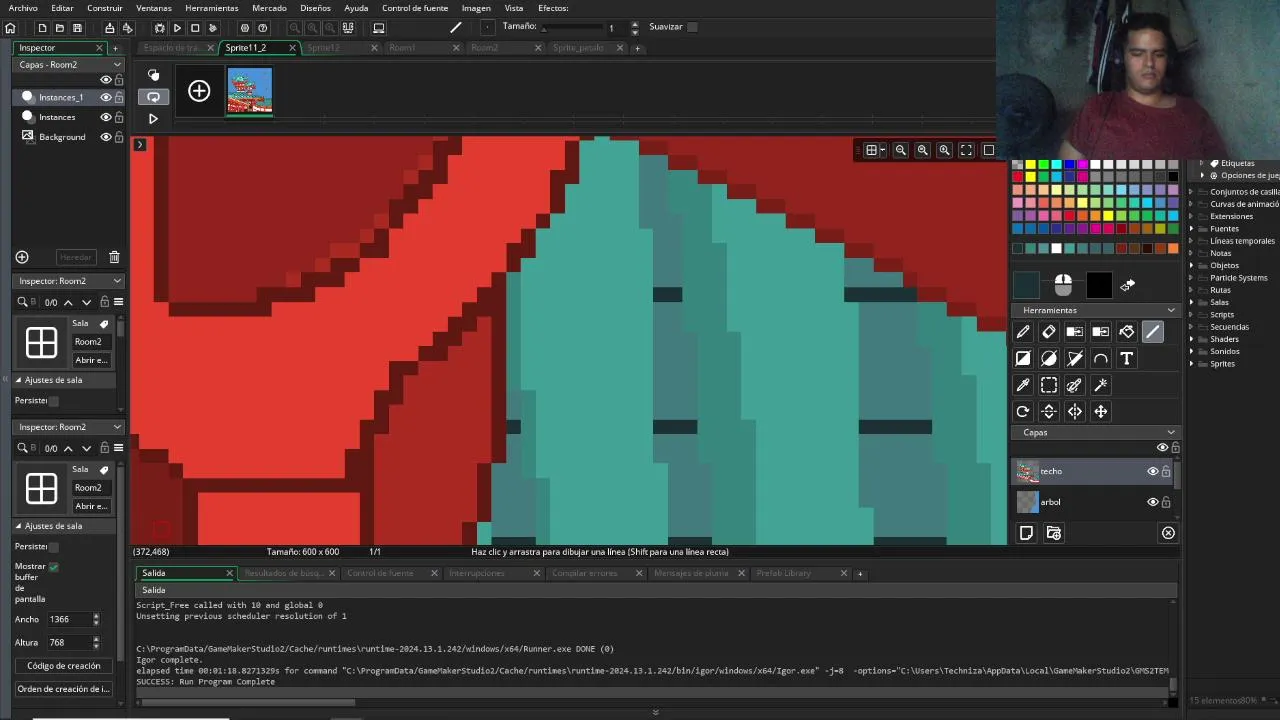Select the Polygon shape tool
The height and width of the screenshot is (720, 1280).
click(x=1075, y=358)
